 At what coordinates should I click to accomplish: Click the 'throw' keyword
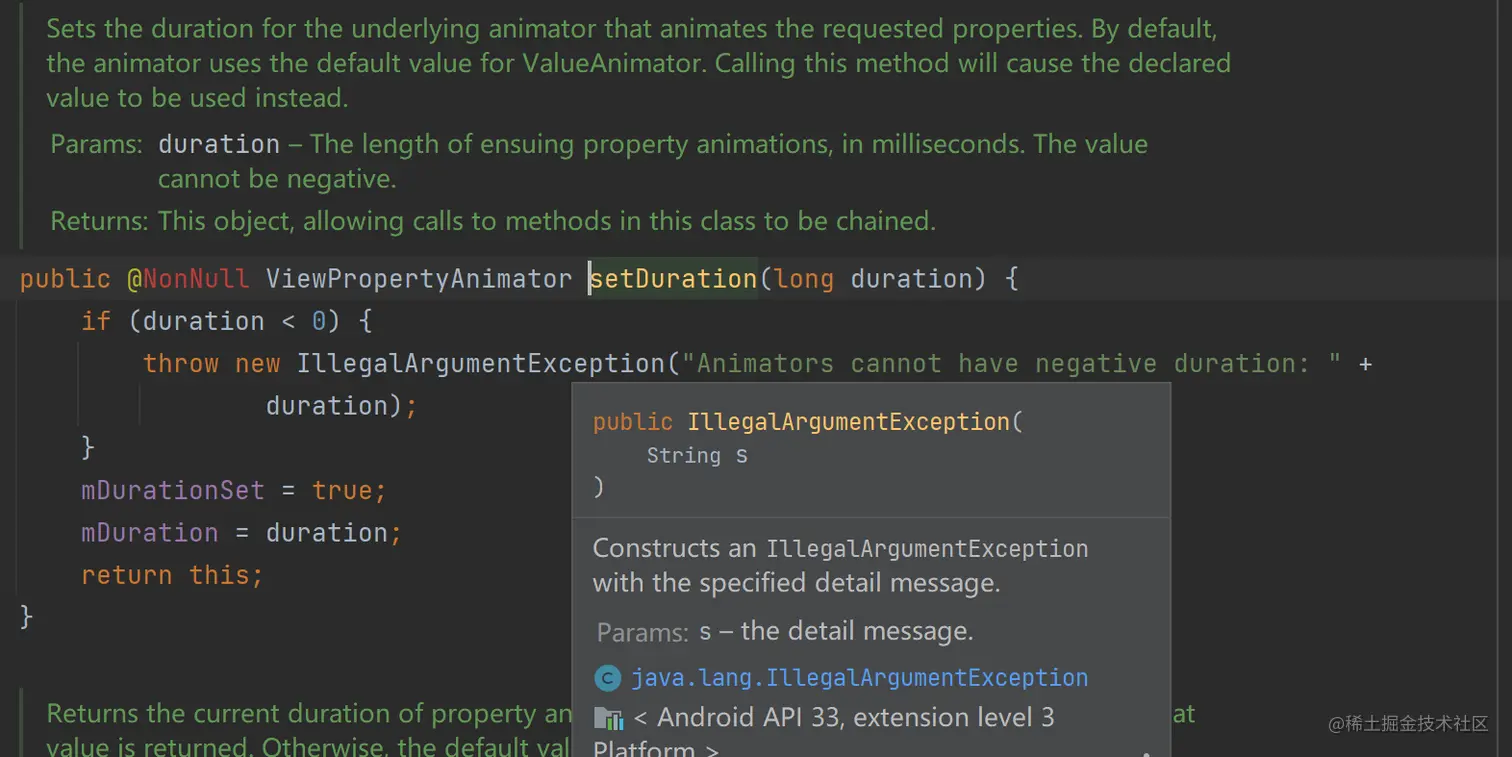(x=180, y=363)
